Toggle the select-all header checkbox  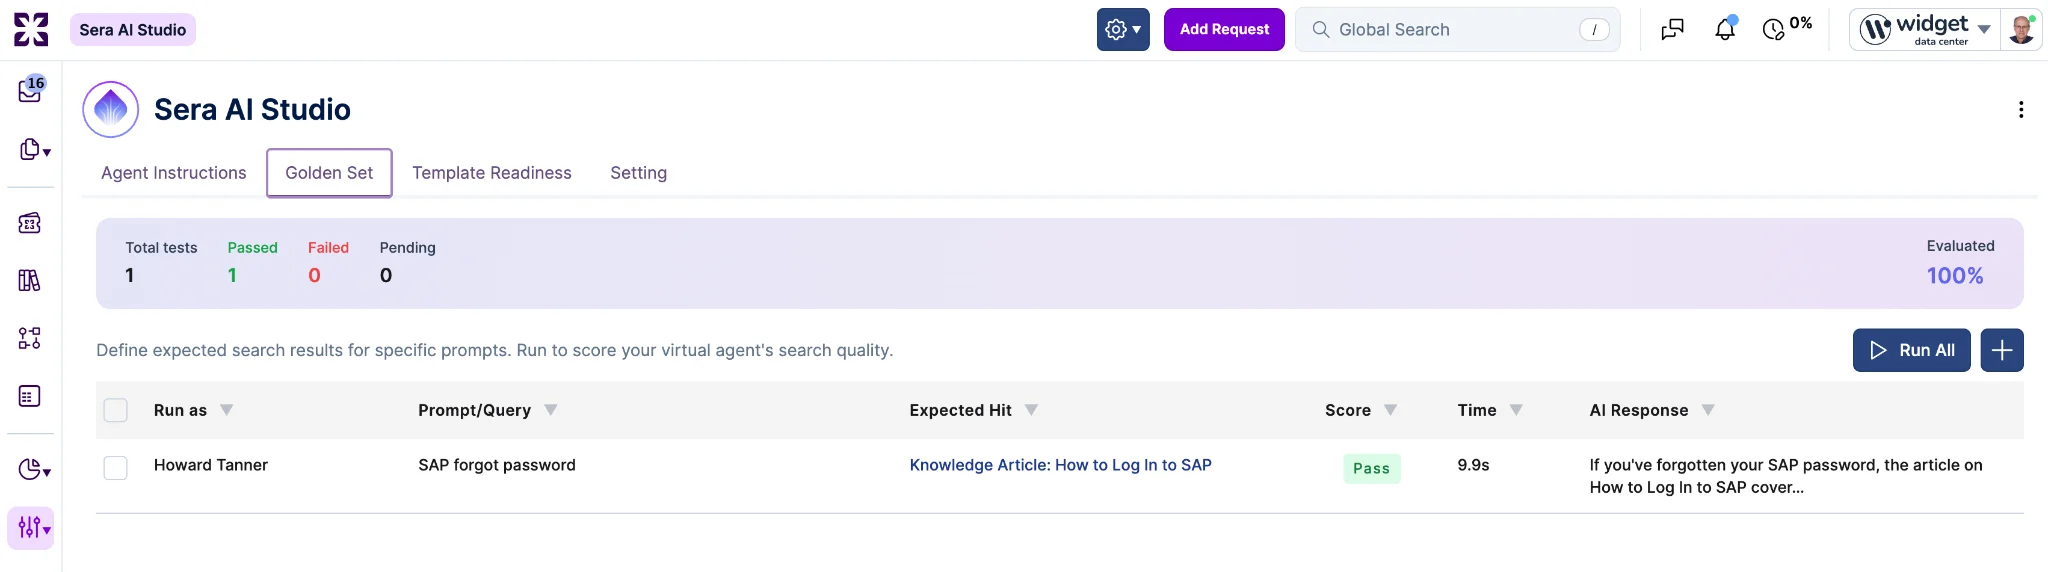coord(116,410)
